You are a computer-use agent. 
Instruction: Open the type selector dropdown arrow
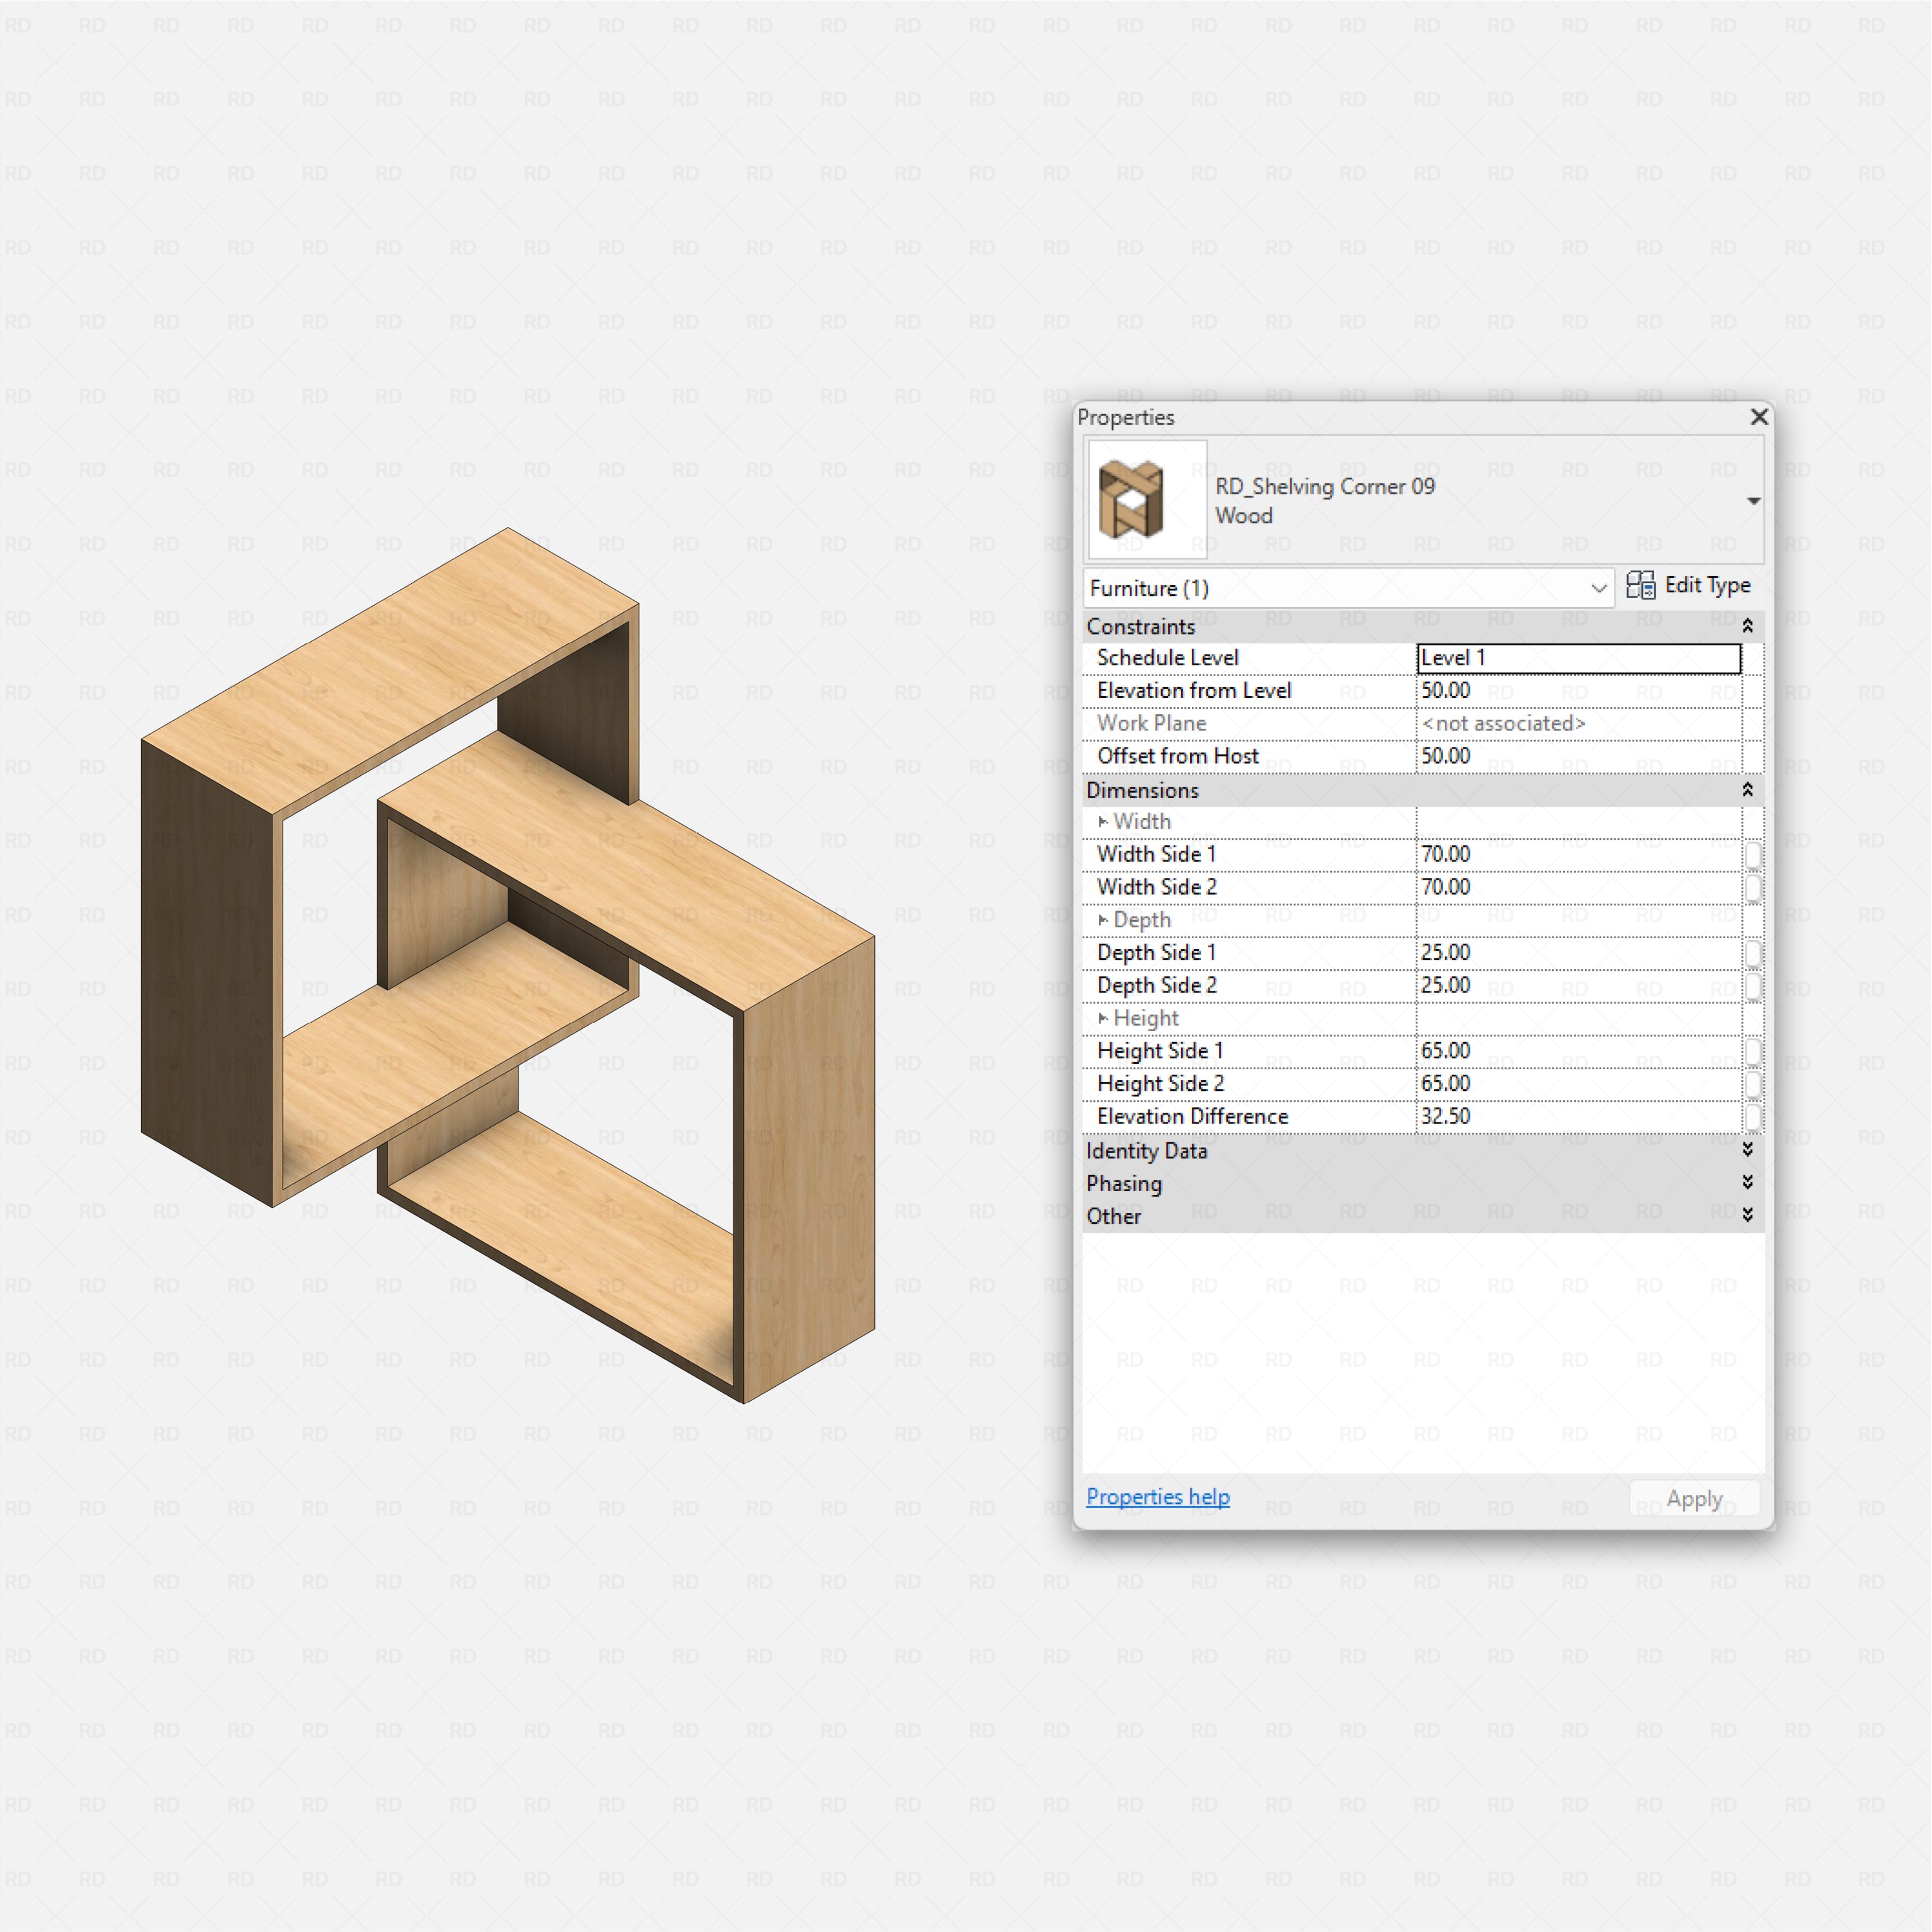pos(1754,500)
